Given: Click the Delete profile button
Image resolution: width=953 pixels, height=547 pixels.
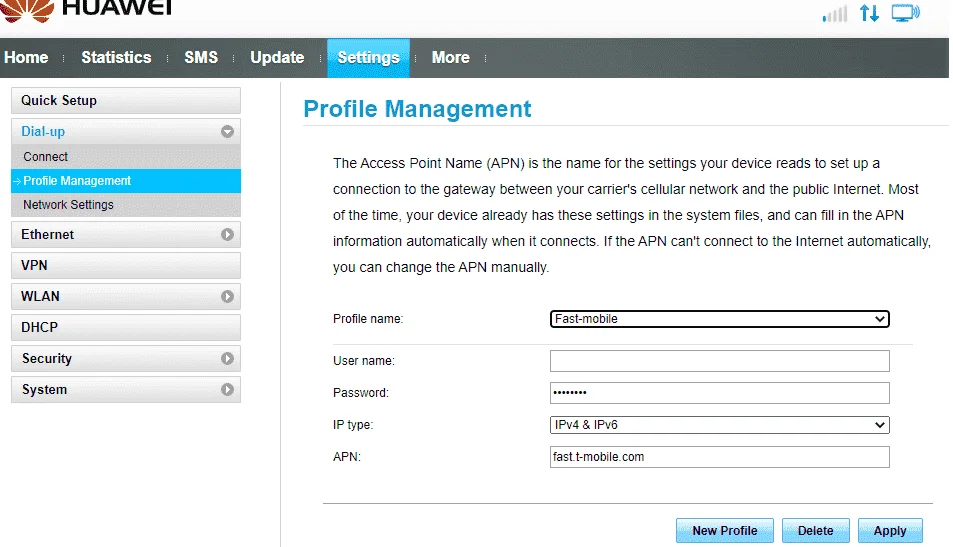Looking at the screenshot, I should (x=815, y=531).
